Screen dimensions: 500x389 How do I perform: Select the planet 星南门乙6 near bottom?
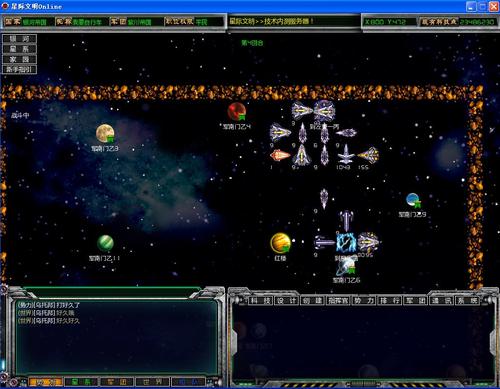(345, 268)
